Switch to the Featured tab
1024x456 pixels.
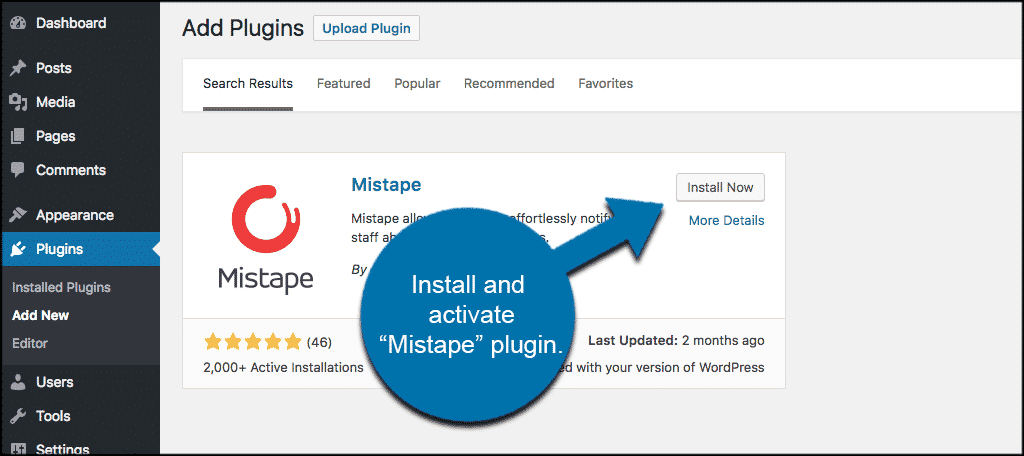343,84
